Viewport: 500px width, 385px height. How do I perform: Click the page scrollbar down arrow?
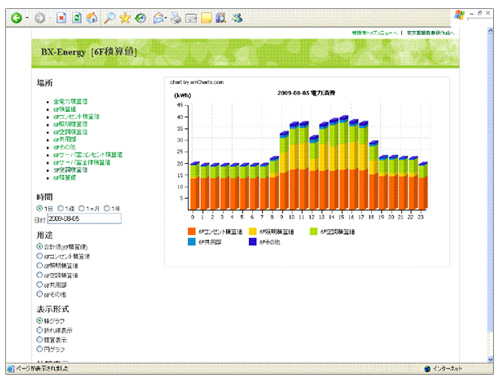490,359
